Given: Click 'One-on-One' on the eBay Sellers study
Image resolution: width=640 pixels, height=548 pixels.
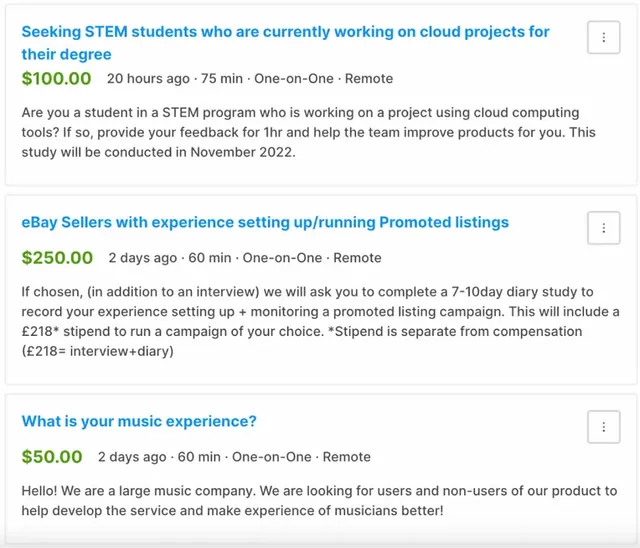Looking at the screenshot, I should click(x=282, y=258).
